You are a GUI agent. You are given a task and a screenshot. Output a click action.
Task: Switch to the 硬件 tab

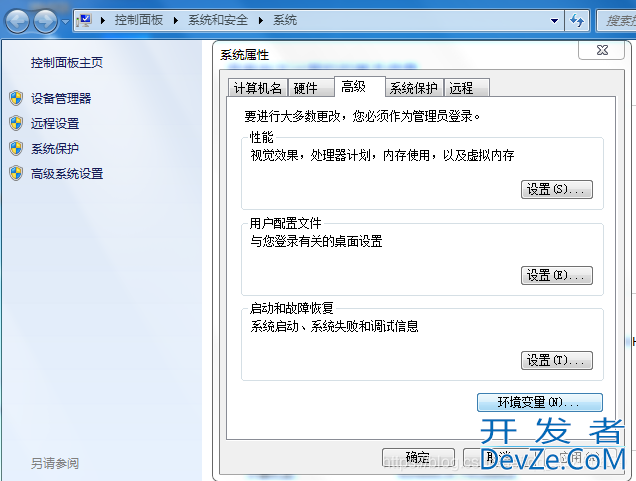click(x=306, y=88)
